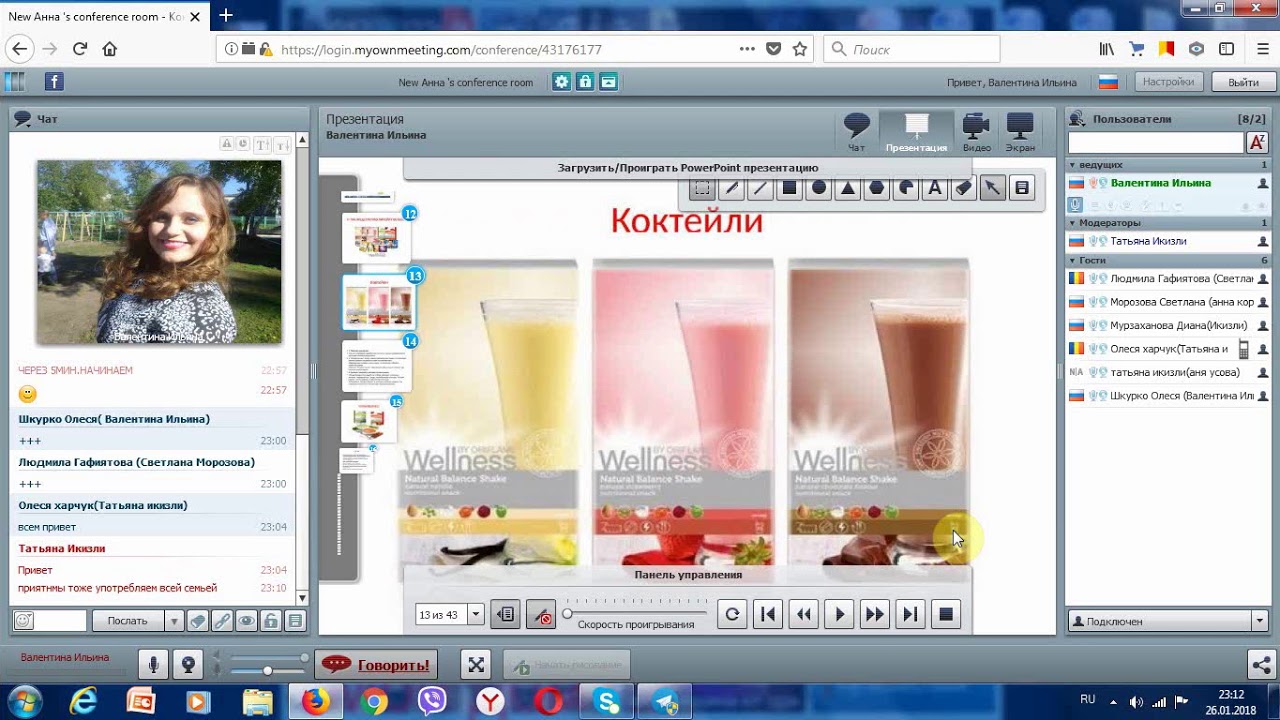Image resolution: width=1280 pixels, height=720 pixels.
Task: Select slide thumbnail number 12
Action: click(x=376, y=238)
